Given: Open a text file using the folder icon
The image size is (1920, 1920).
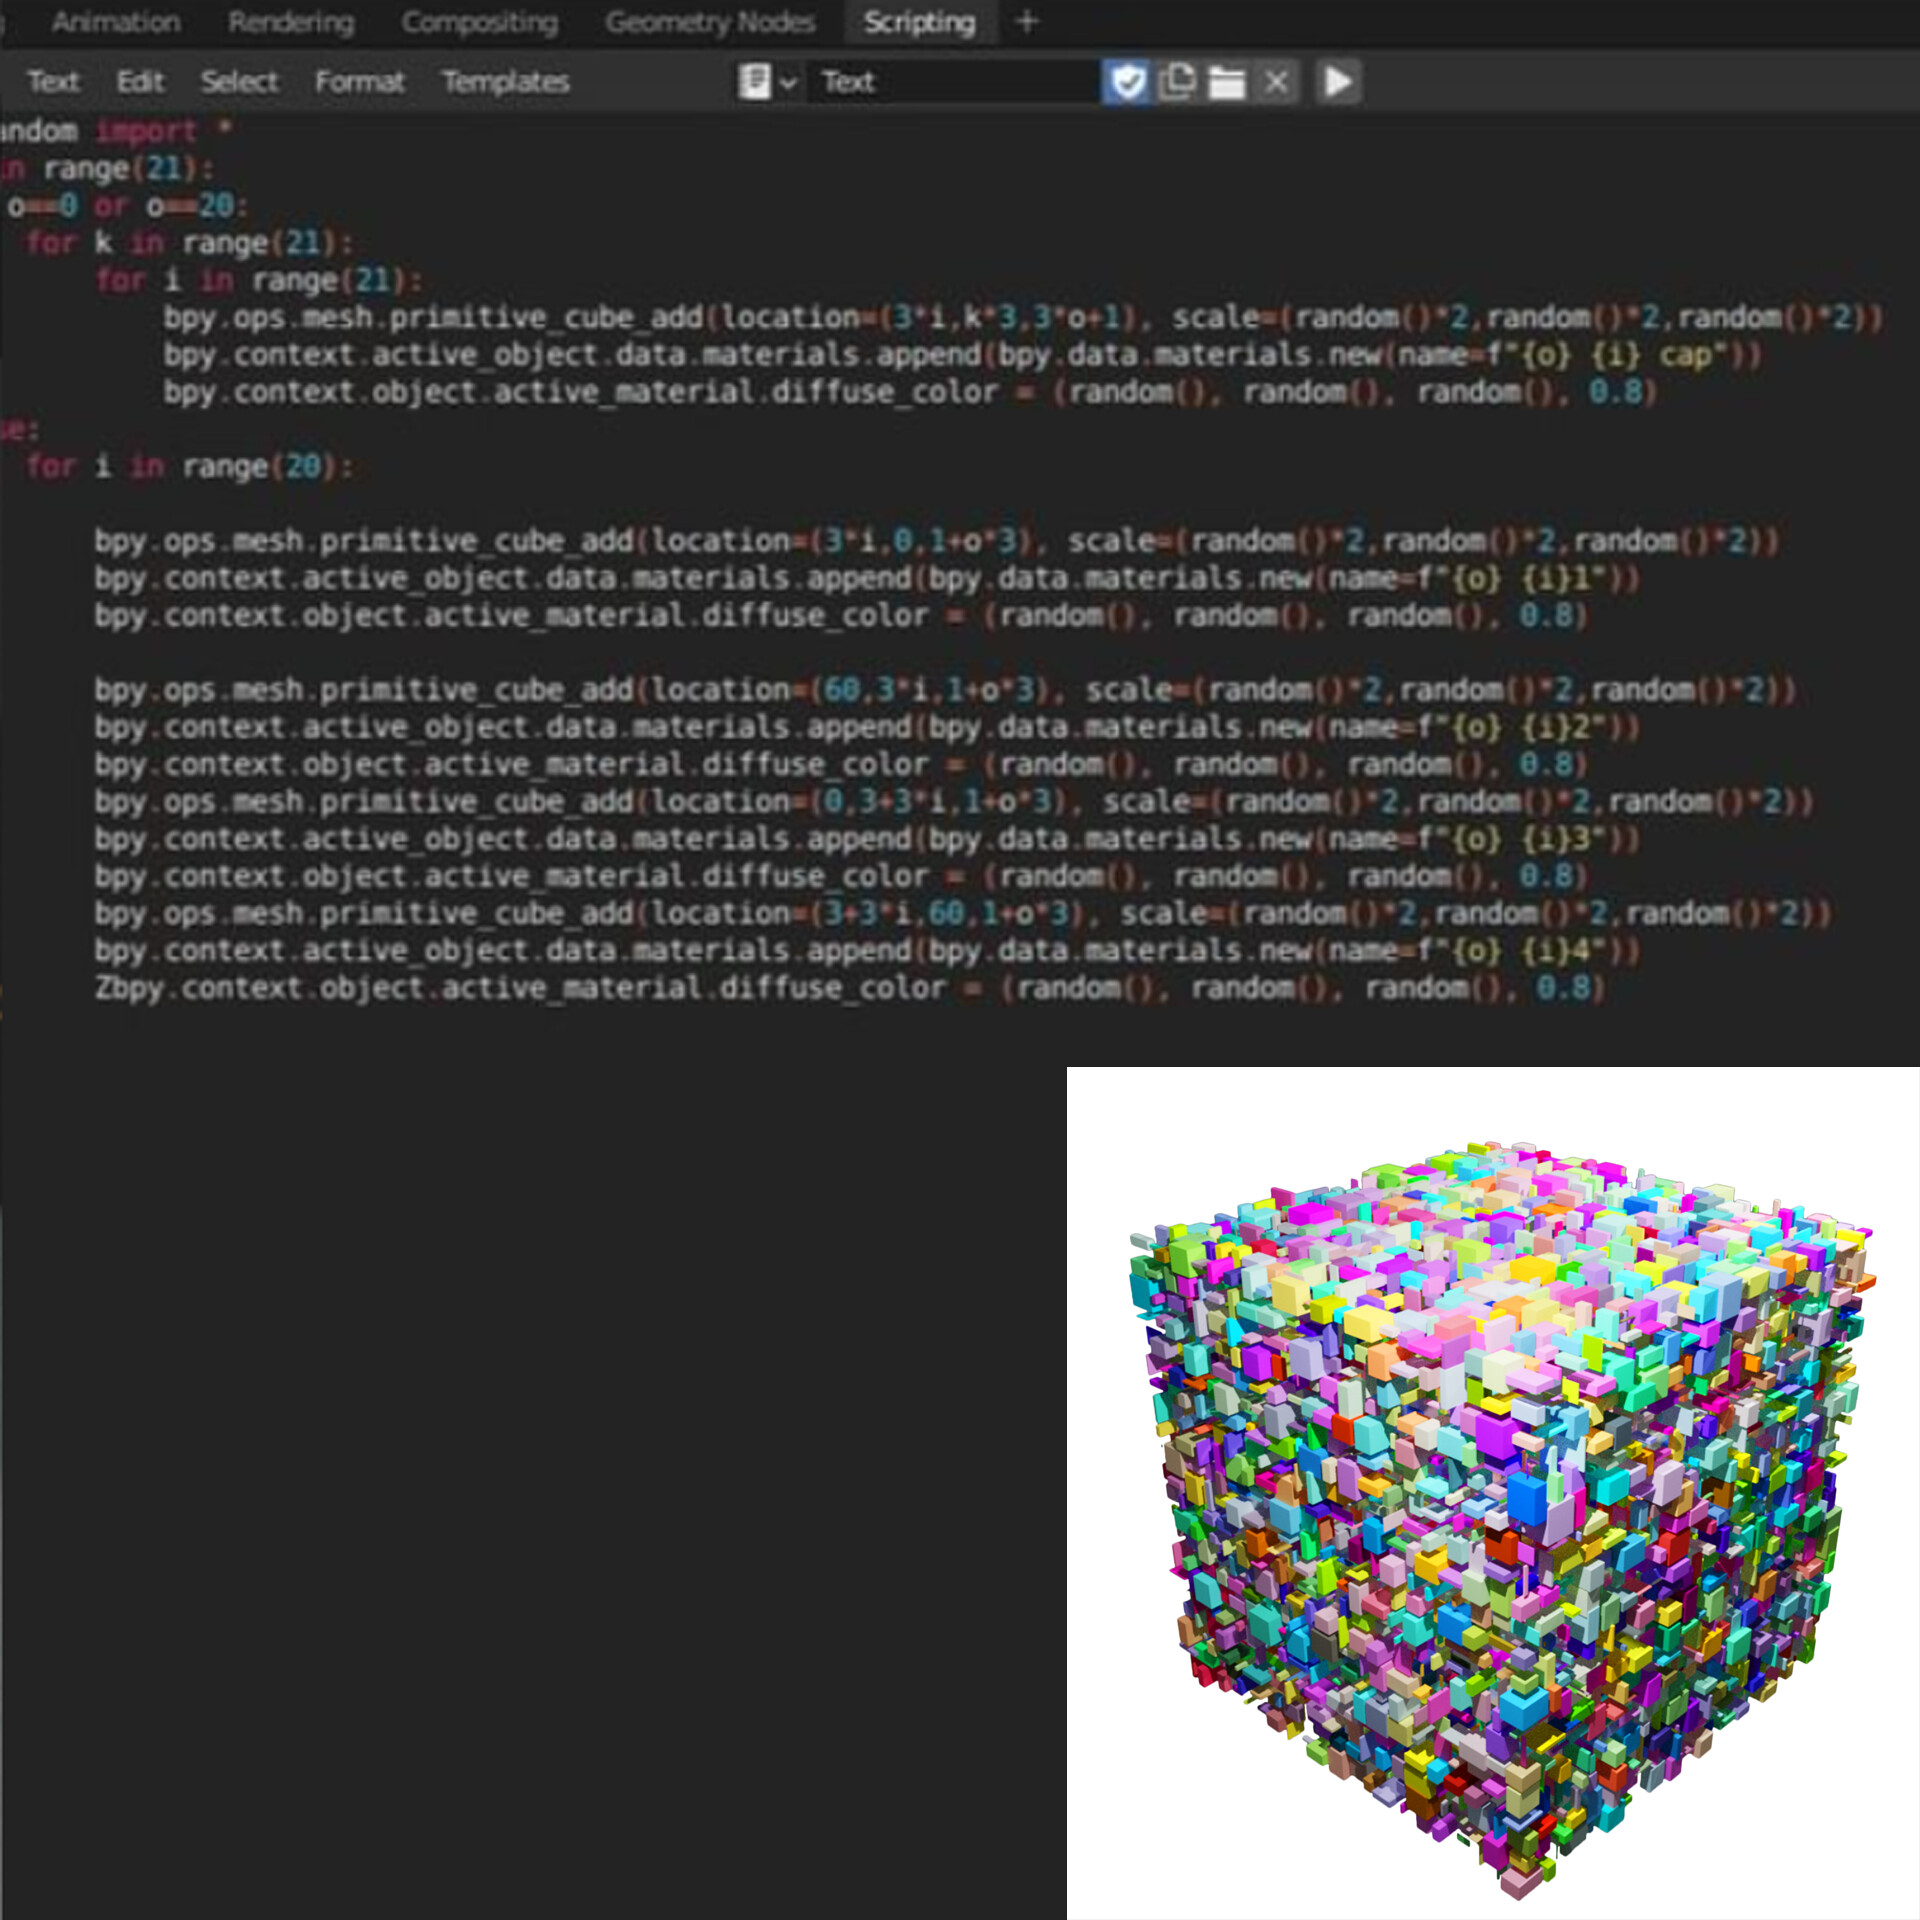Looking at the screenshot, I should pos(1228,82).
